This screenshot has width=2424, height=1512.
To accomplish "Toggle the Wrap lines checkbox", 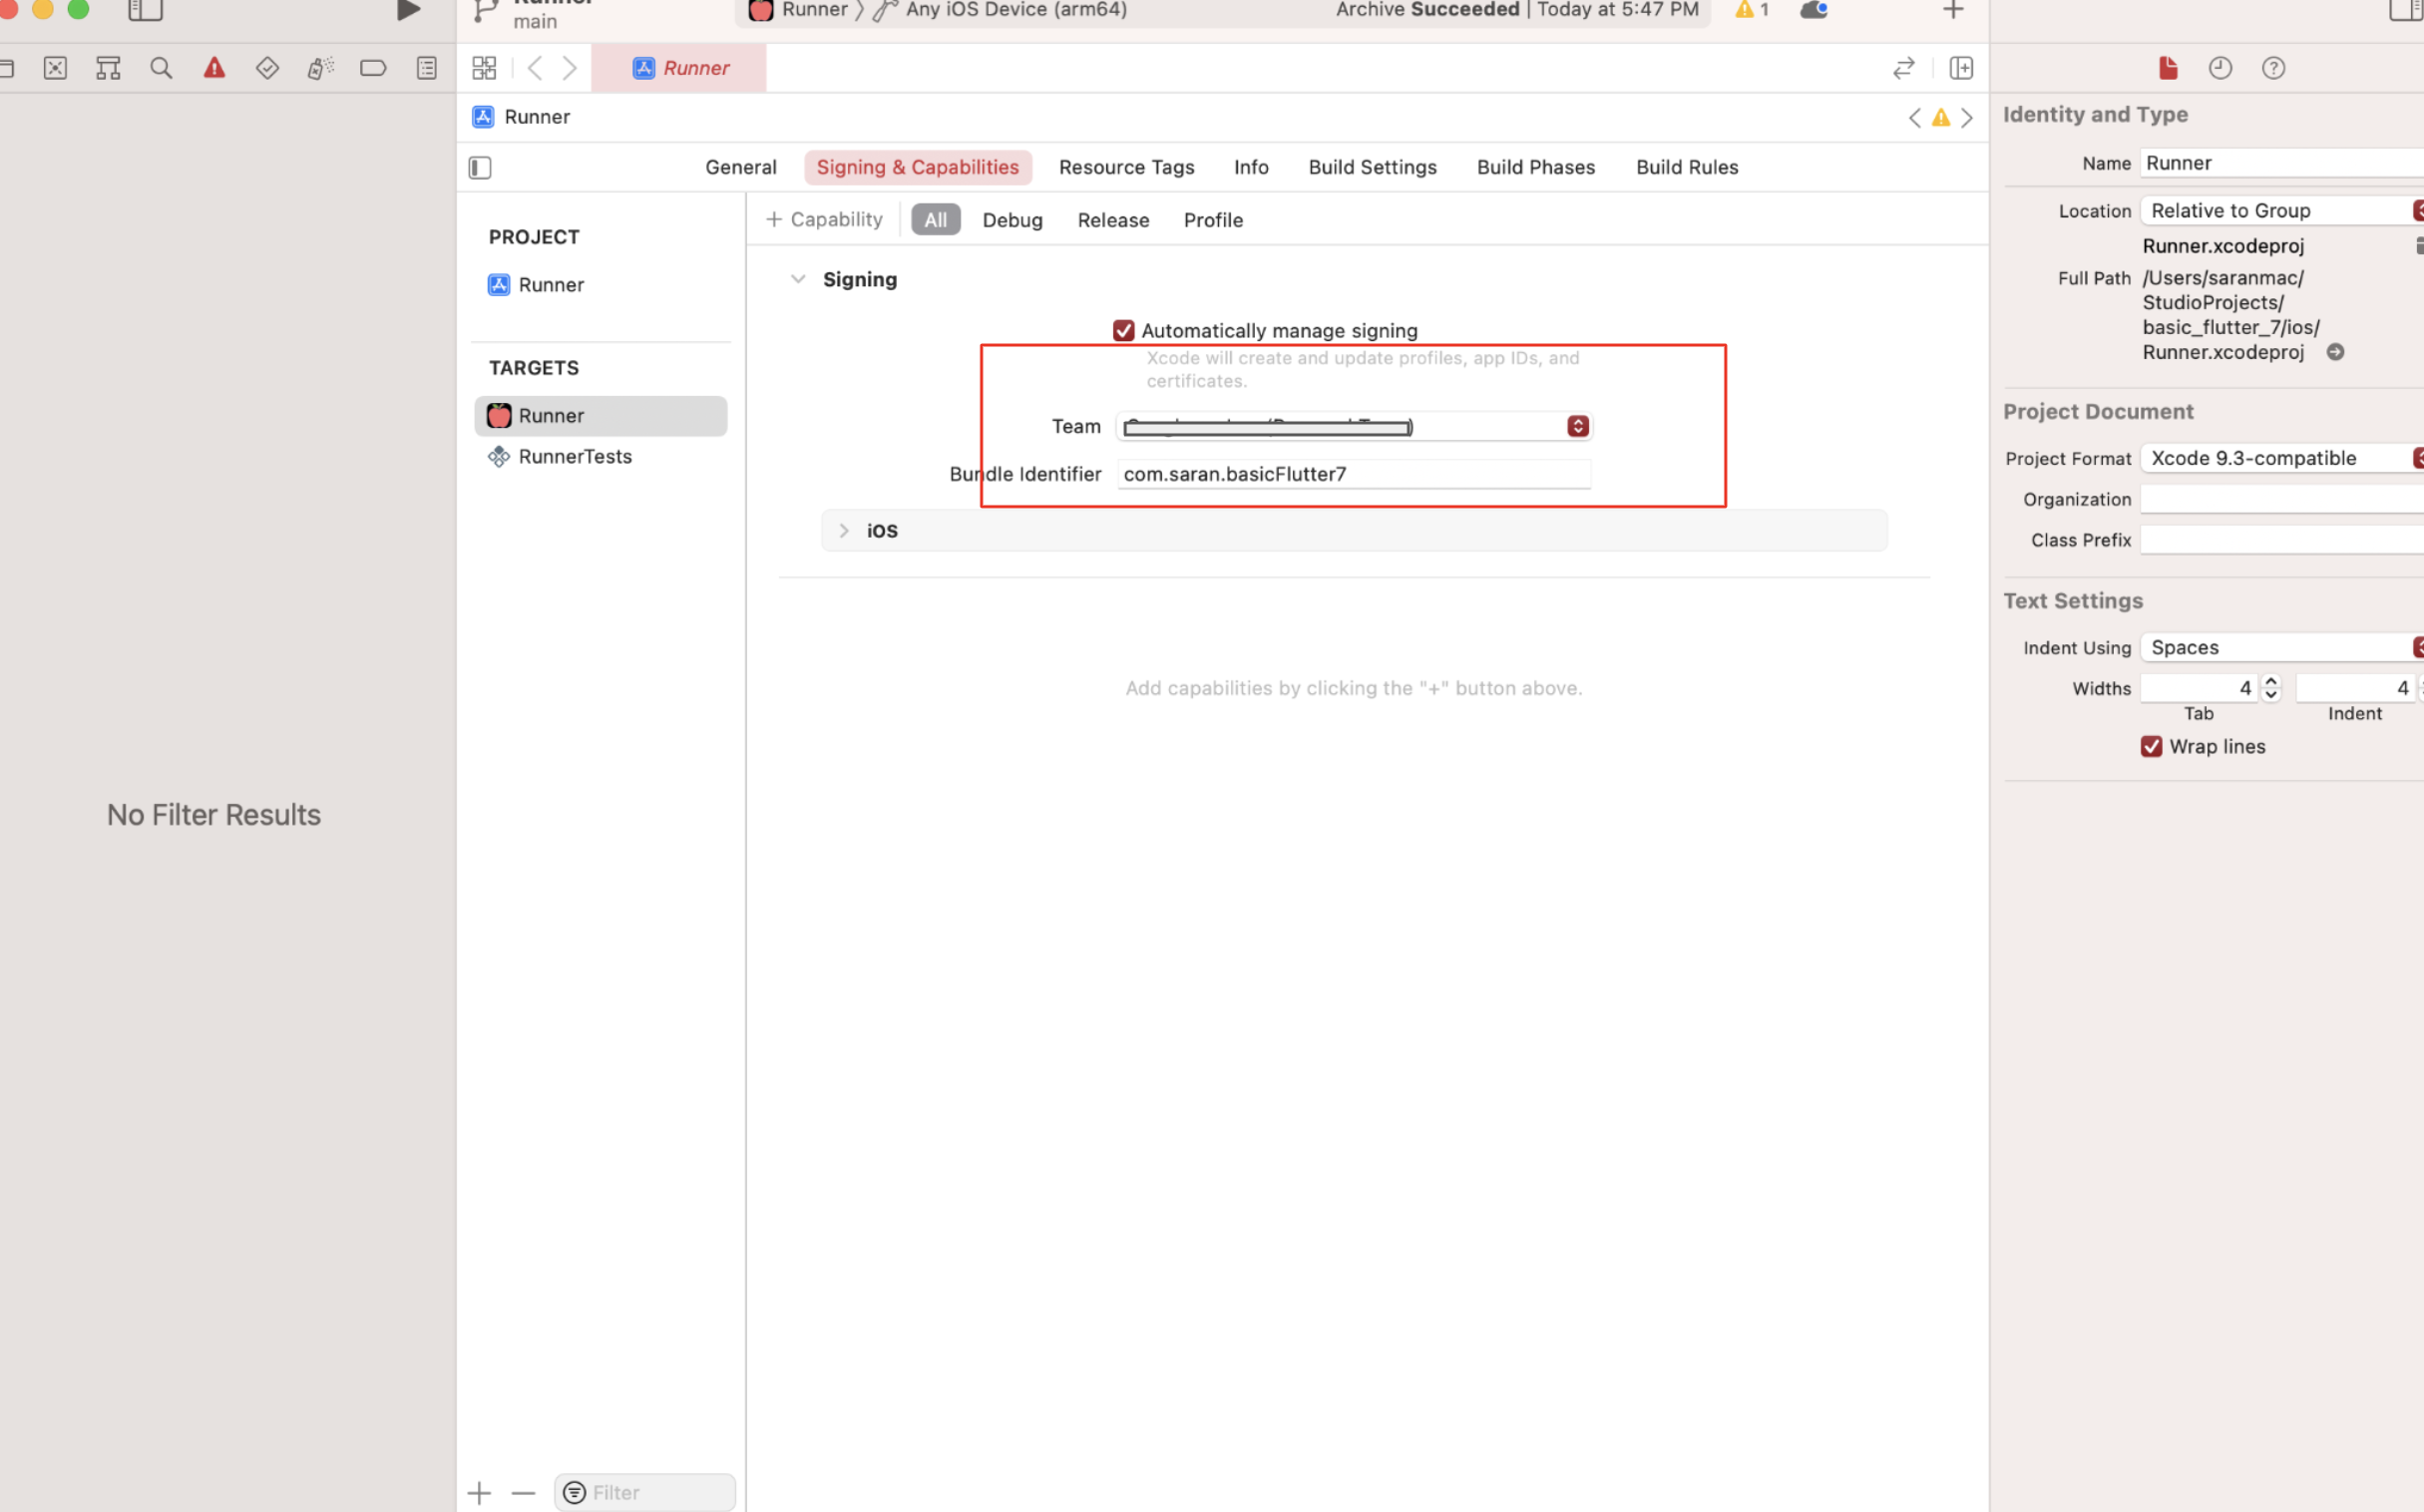I will click(x=2151, y=747).
